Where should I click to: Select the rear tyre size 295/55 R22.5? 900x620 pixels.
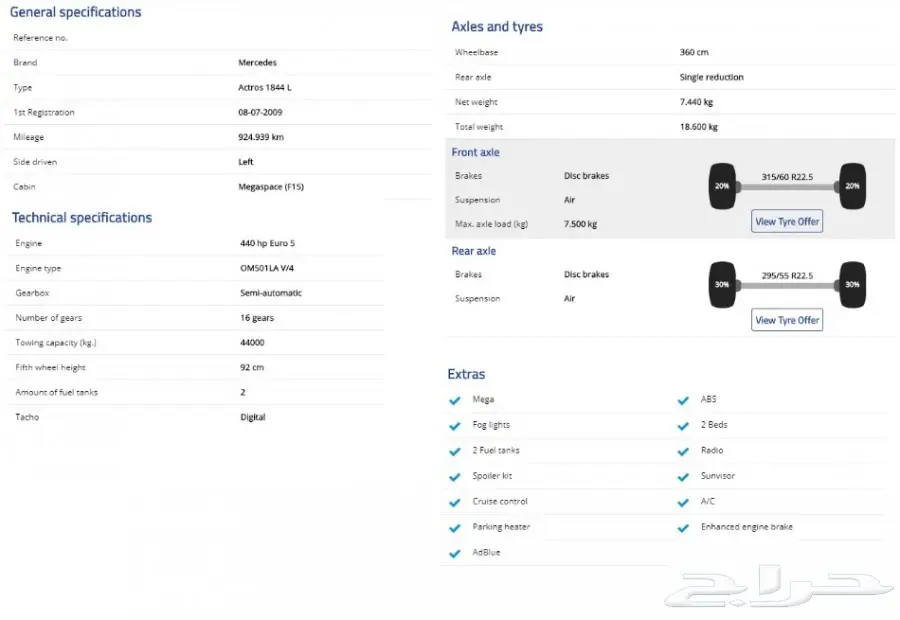(787, 276)
